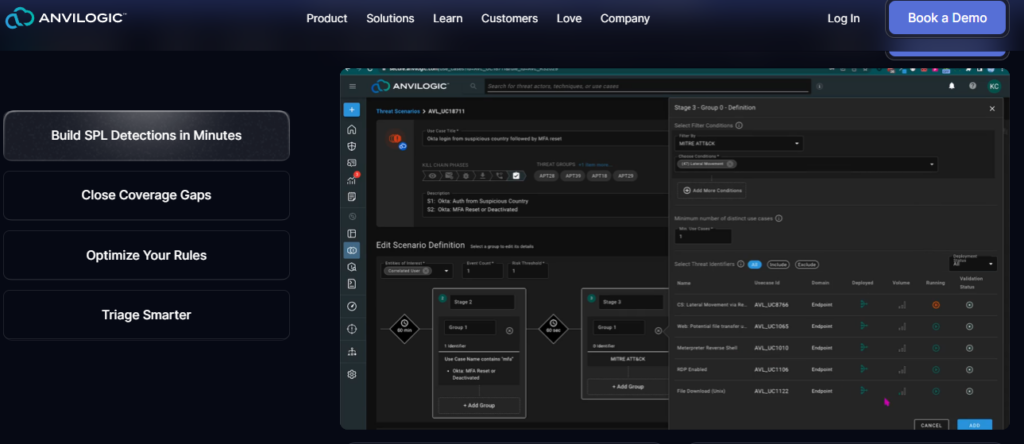Remove Group 1 from Stage 2

click(x=509, y=330)
